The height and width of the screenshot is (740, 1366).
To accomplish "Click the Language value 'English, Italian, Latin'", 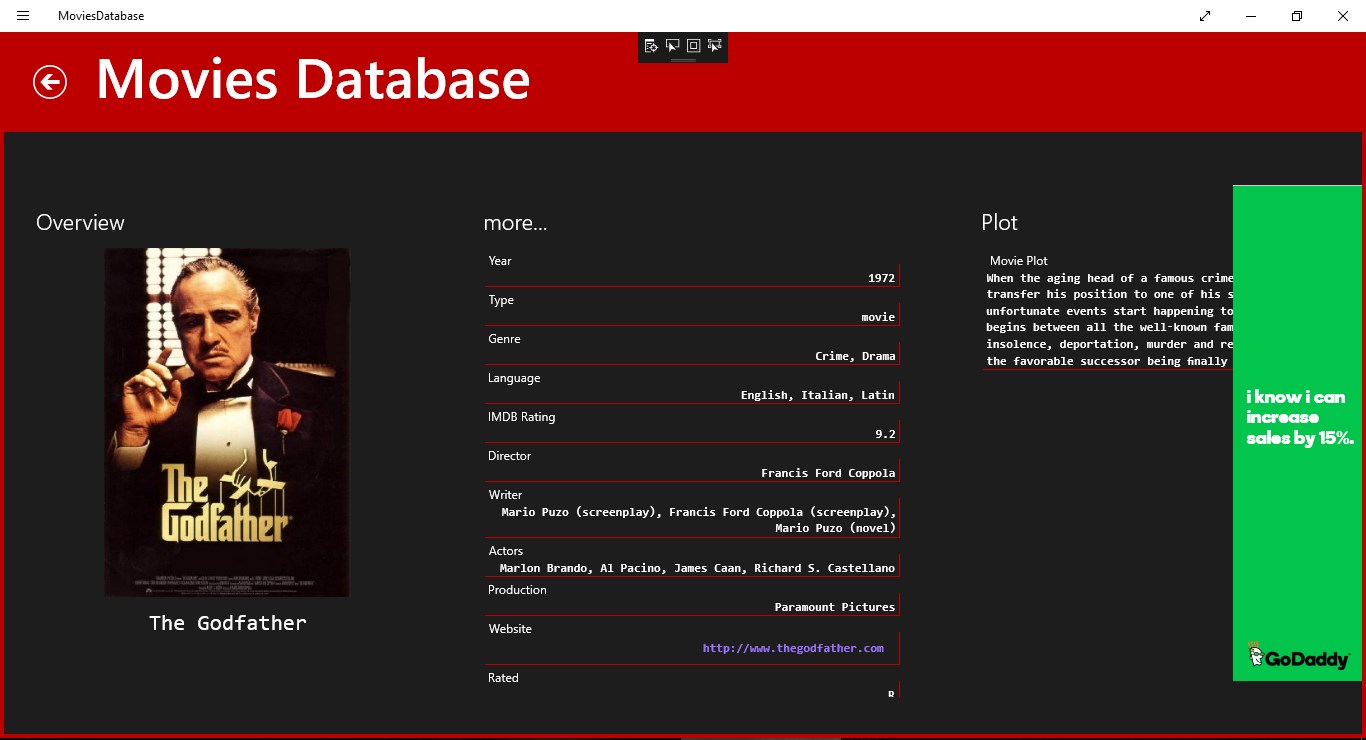I will pos(817,395).
